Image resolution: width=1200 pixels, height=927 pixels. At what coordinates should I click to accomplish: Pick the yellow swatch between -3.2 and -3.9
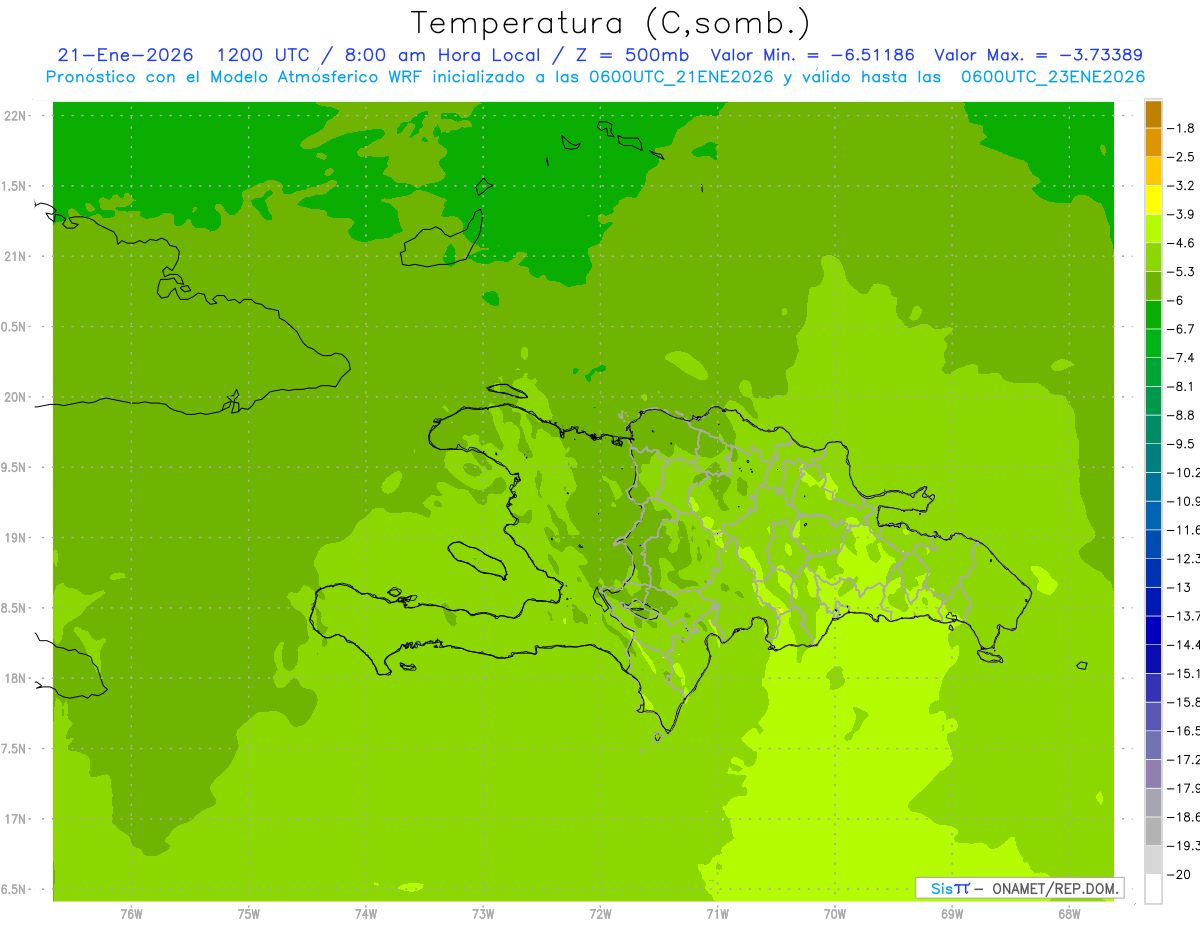[x=1153, y=200]
